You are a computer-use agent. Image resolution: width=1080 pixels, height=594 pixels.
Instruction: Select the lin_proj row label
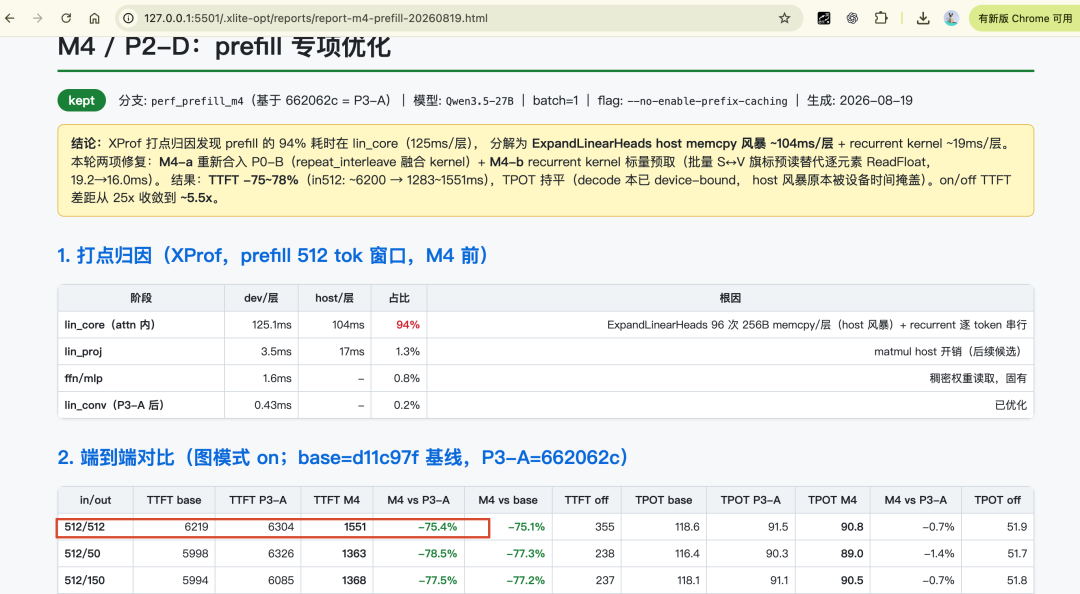click(83, 351)
